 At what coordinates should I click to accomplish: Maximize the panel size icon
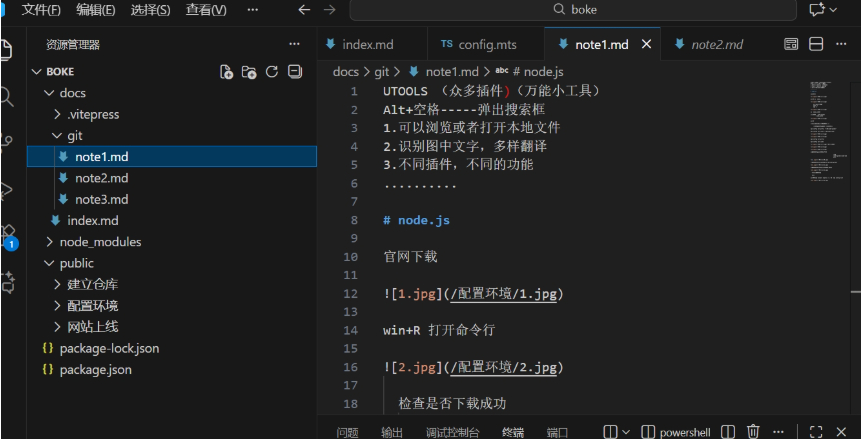click(x=816, y=432)
